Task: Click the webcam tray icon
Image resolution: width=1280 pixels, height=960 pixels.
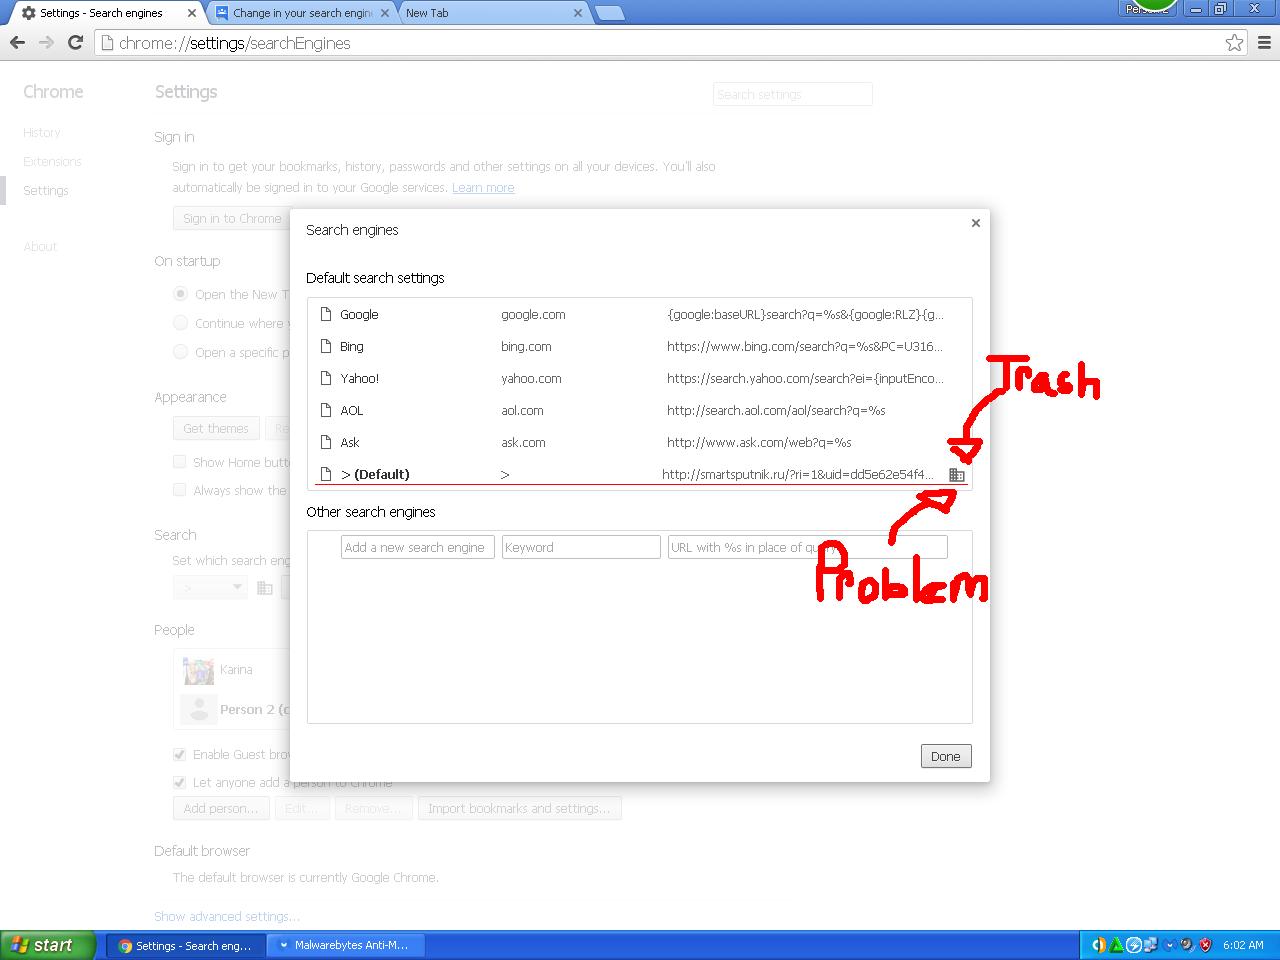Action: click(1187, 945)
